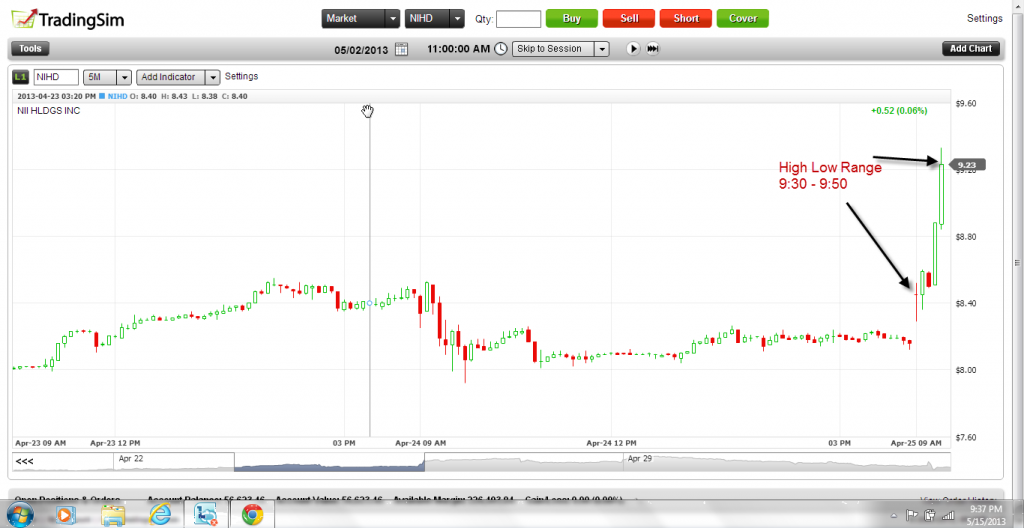Click the red Short button
The width and height of the screenshot is (1024, 528).
(686, 18)
